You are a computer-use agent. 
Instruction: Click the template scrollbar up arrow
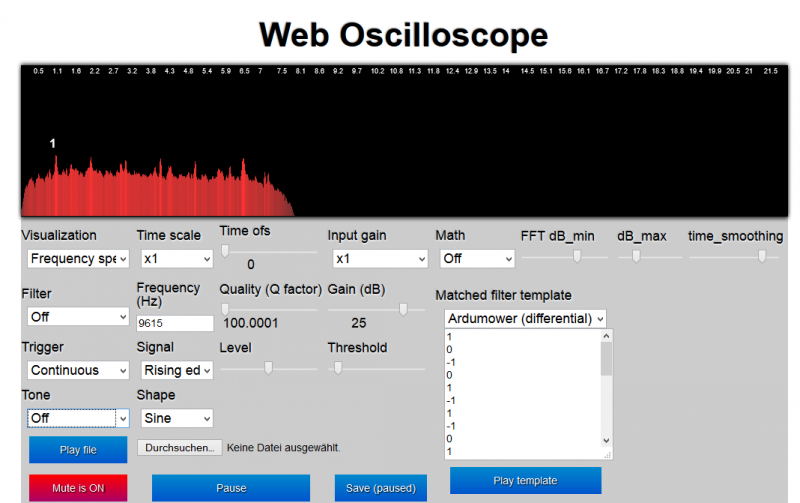pyautogui.click(x=606, y=336)
